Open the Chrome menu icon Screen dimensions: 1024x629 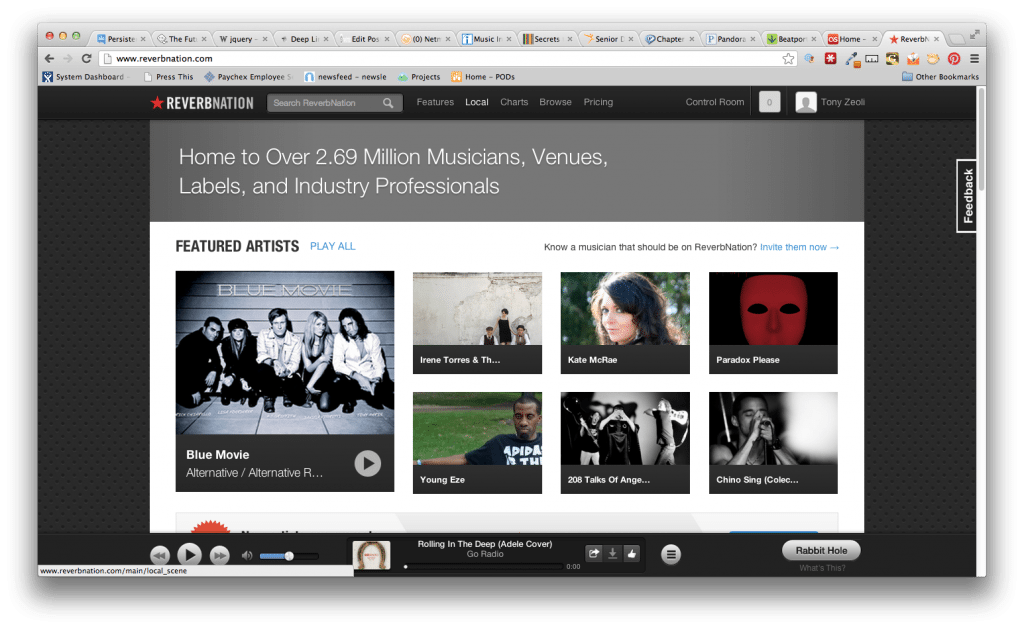974,59
